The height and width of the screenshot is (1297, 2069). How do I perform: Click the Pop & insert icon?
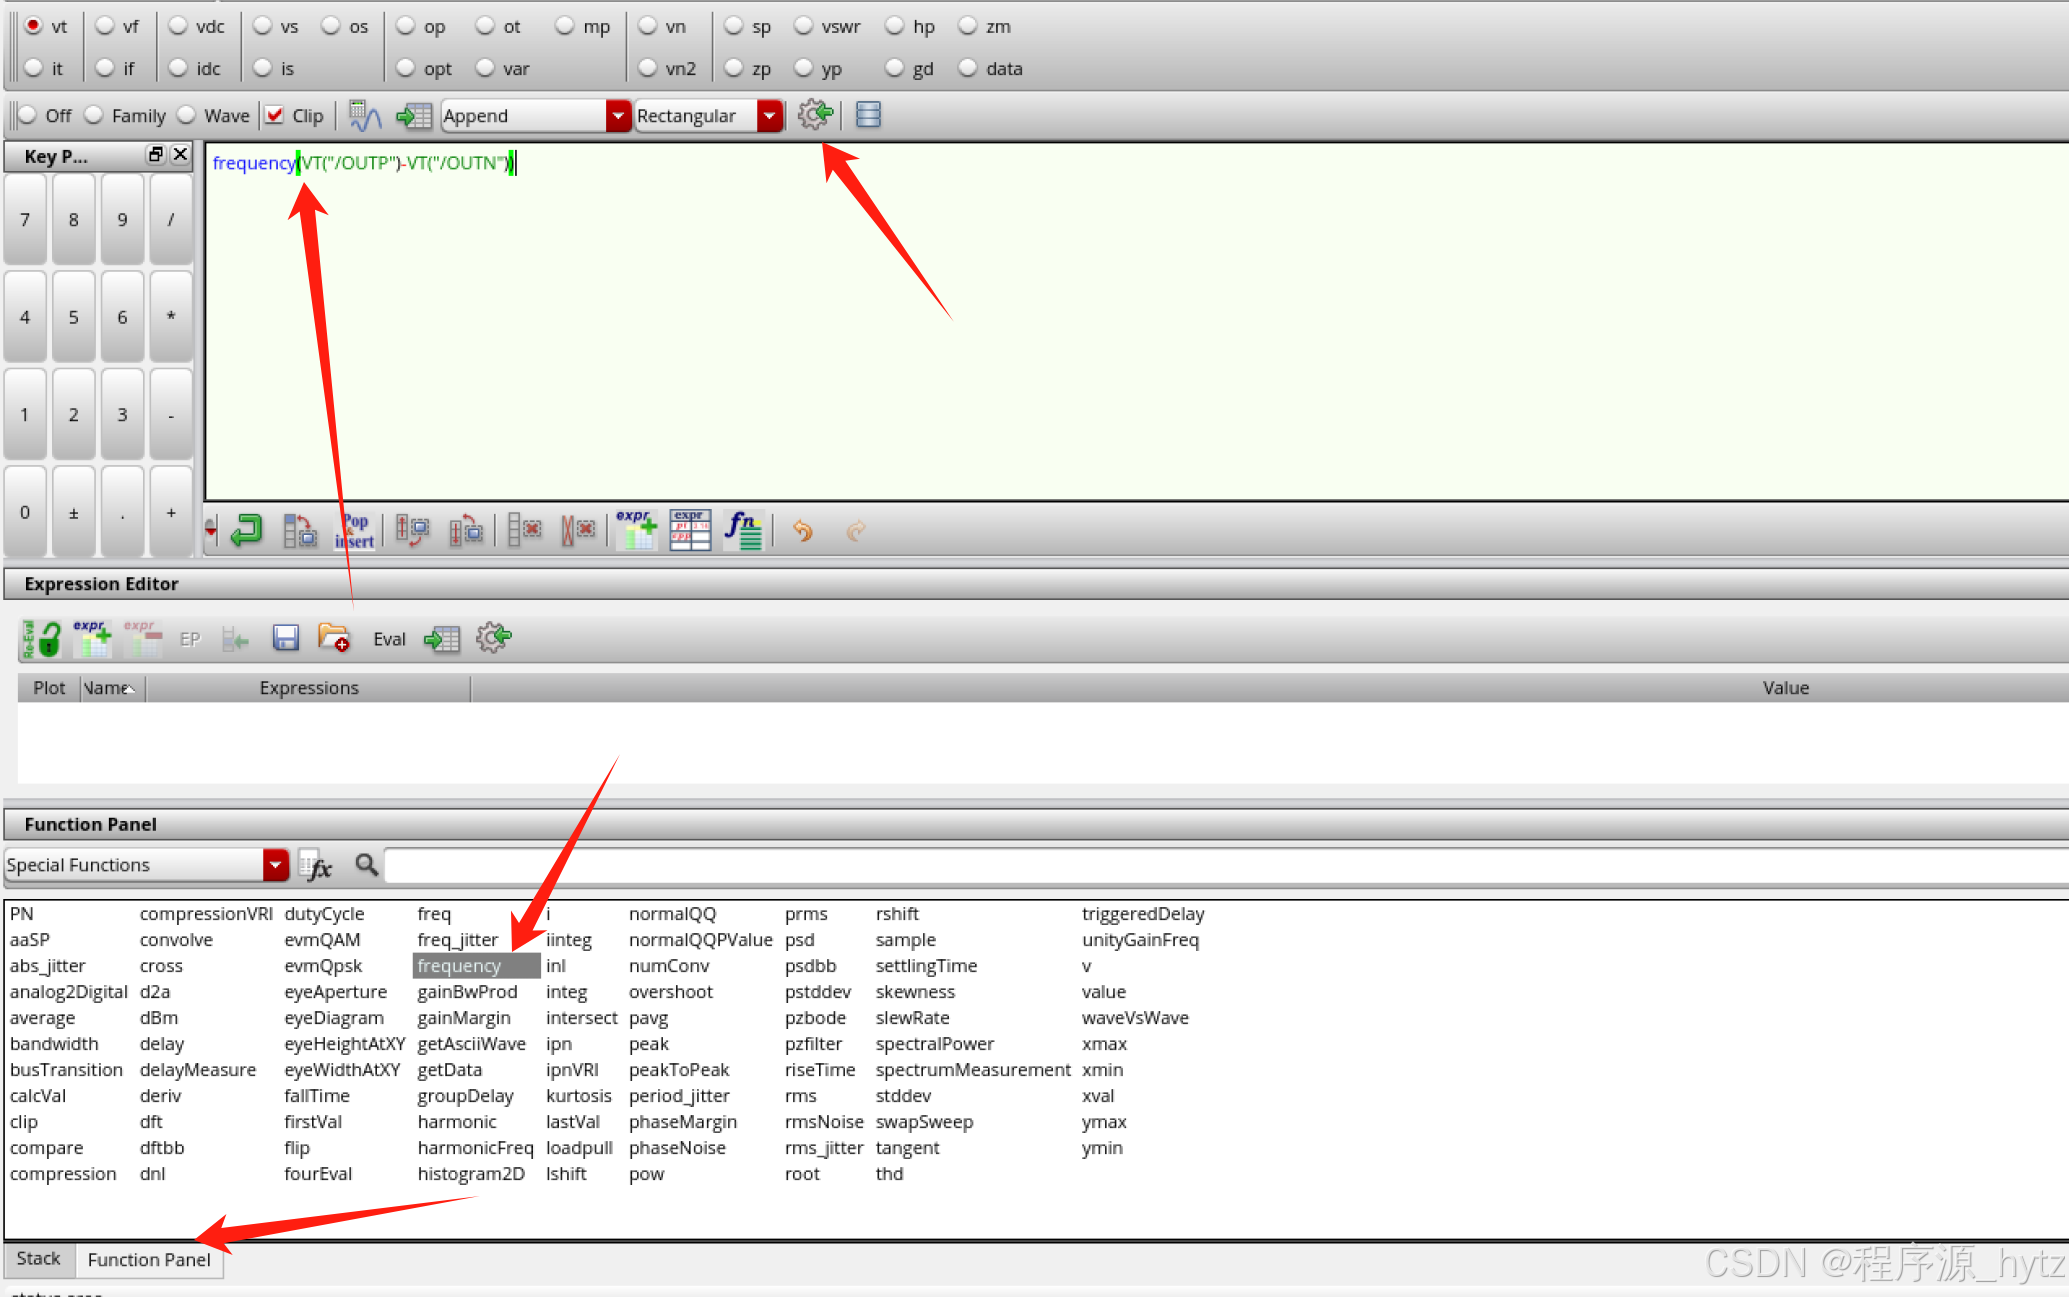[355, 530]
